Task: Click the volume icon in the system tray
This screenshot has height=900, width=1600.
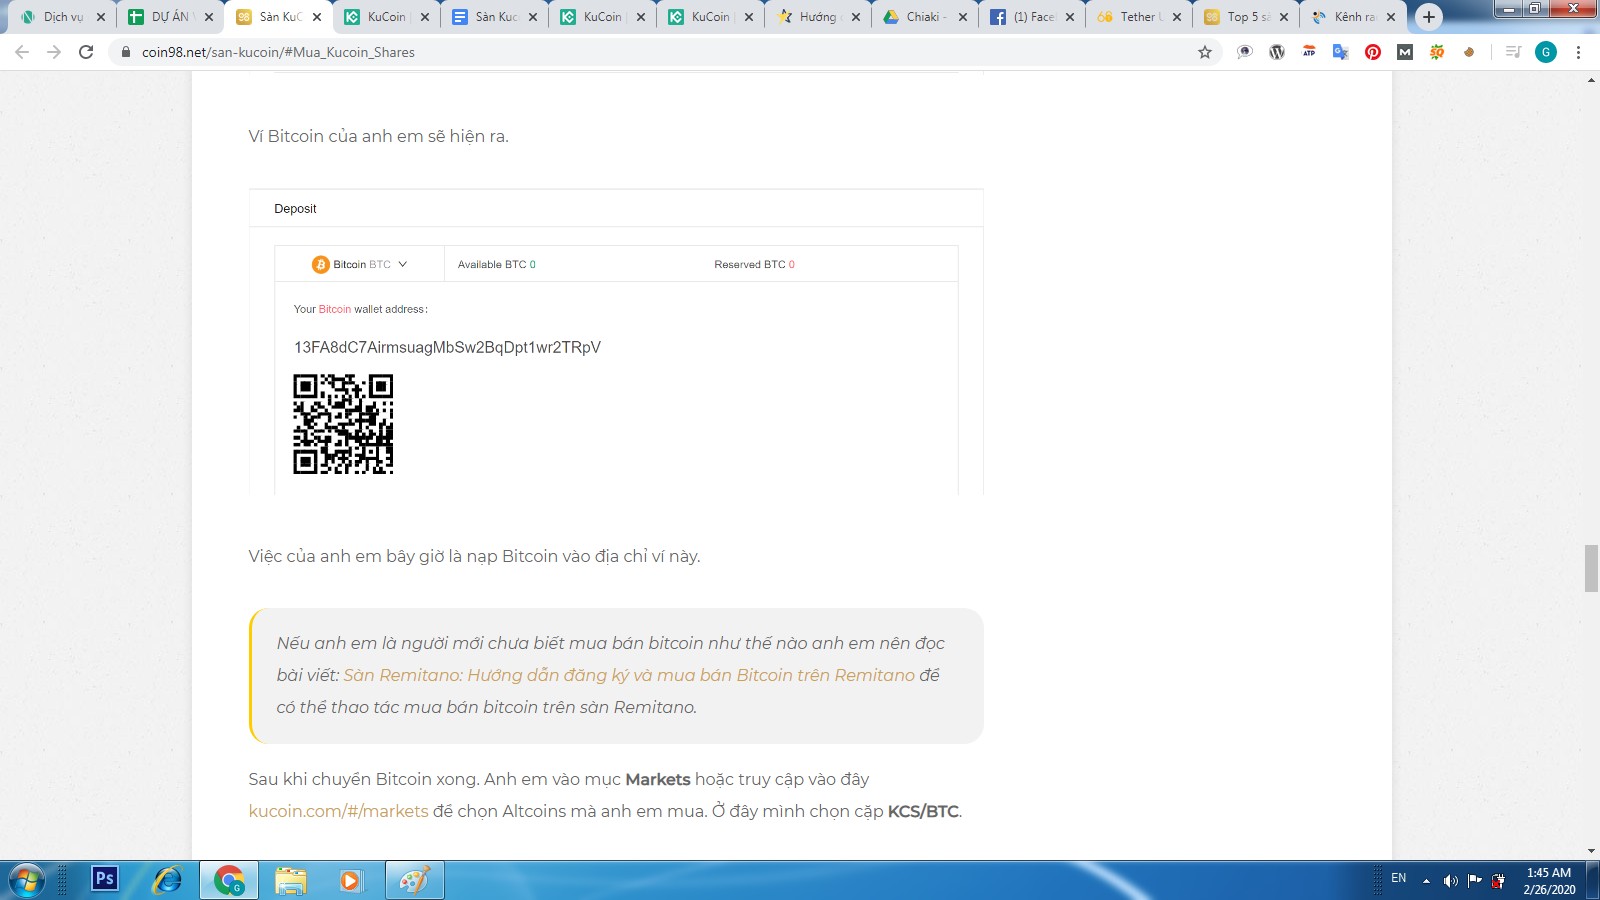Action: tap(1451, 881)
